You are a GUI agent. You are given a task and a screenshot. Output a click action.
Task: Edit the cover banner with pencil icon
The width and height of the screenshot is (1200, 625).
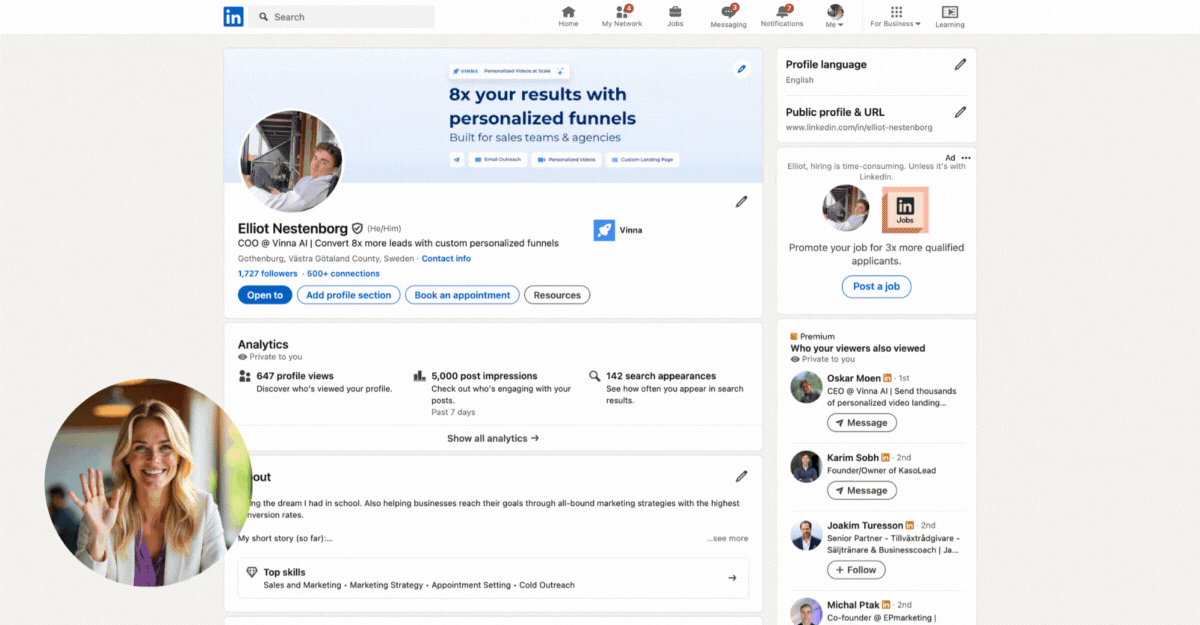(741, 69)
